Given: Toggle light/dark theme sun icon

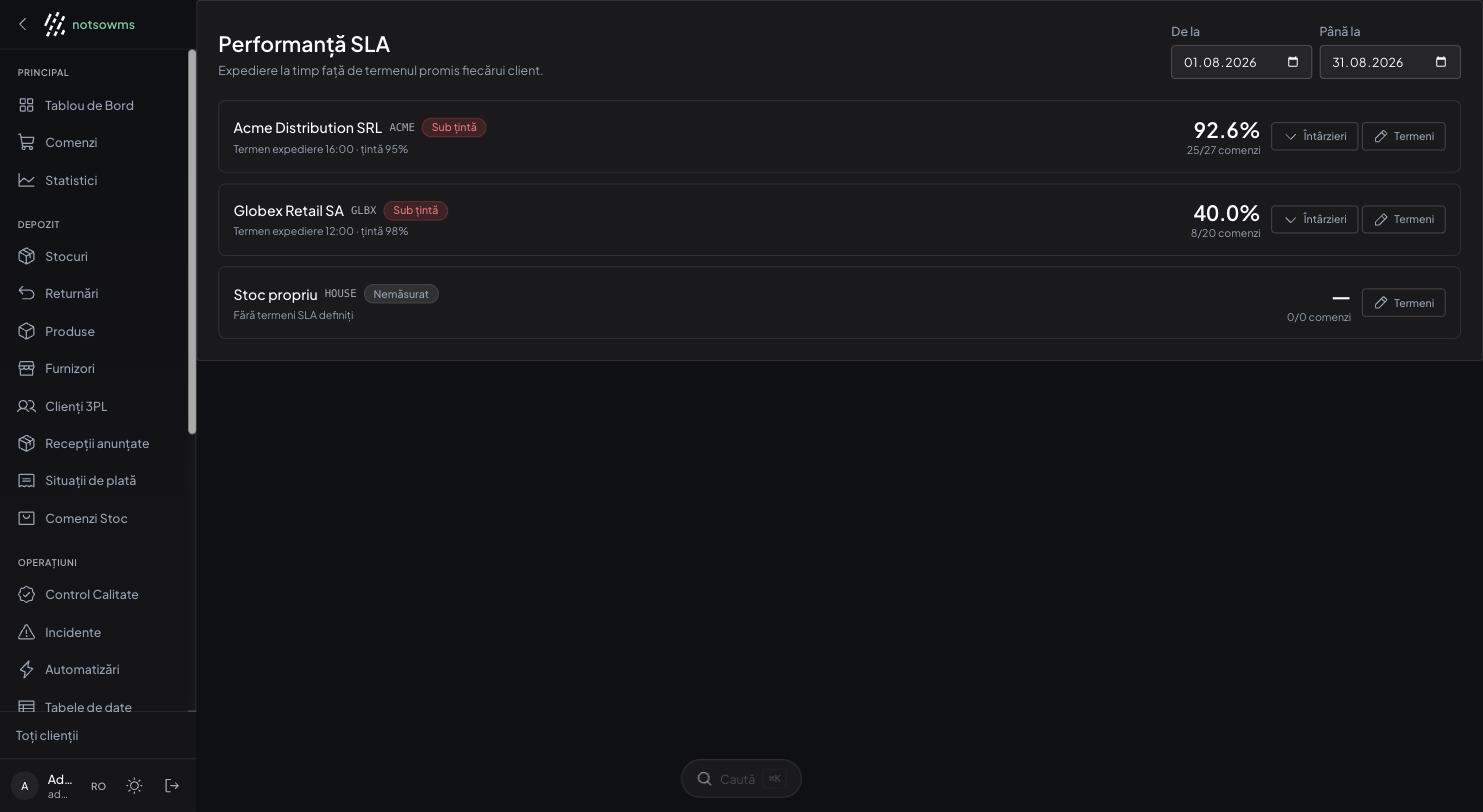Looking at the screenshot, I should 134,786.
